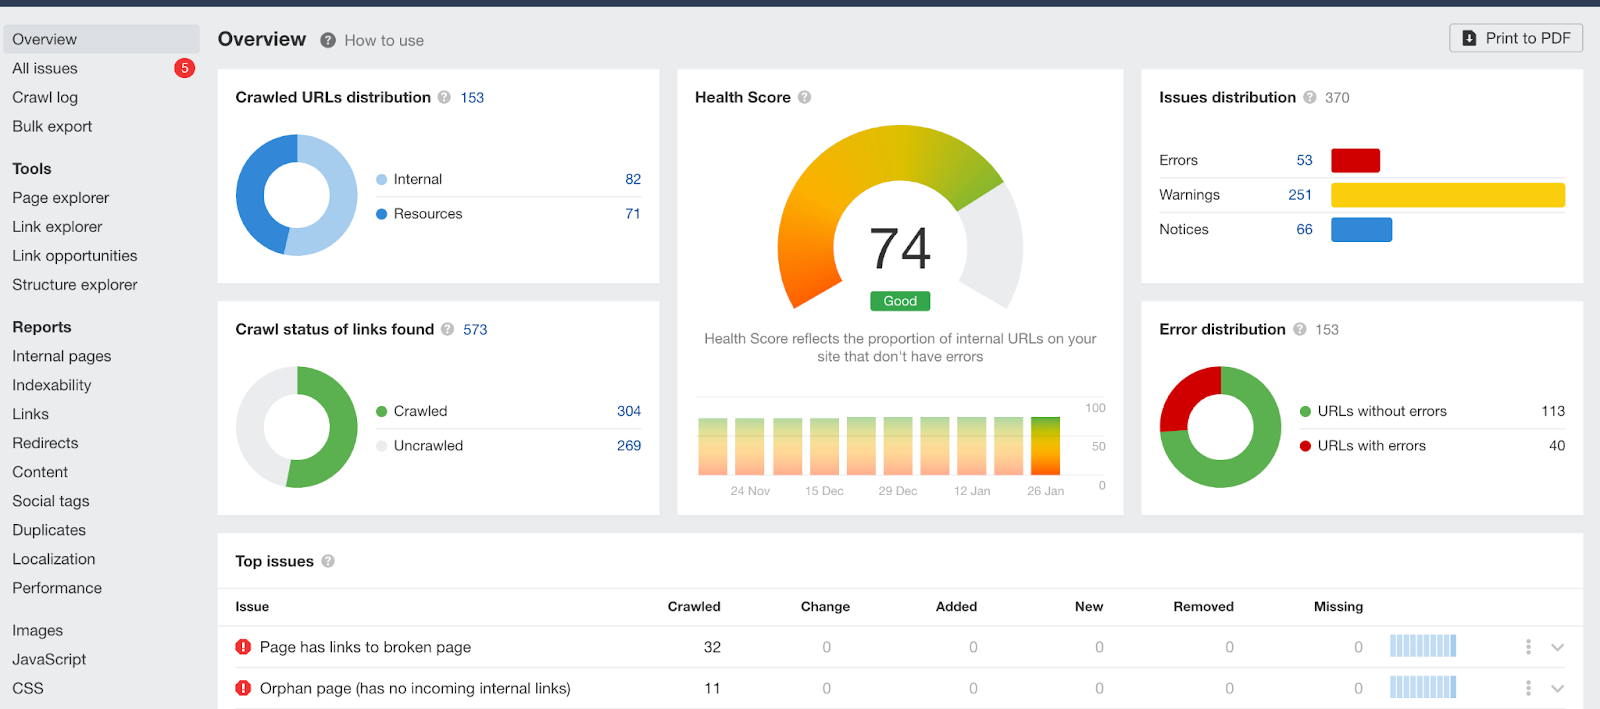The image size is (1600, 709).
Task: Expand the Page has links to broken page row
Action: pos(1557,647)
